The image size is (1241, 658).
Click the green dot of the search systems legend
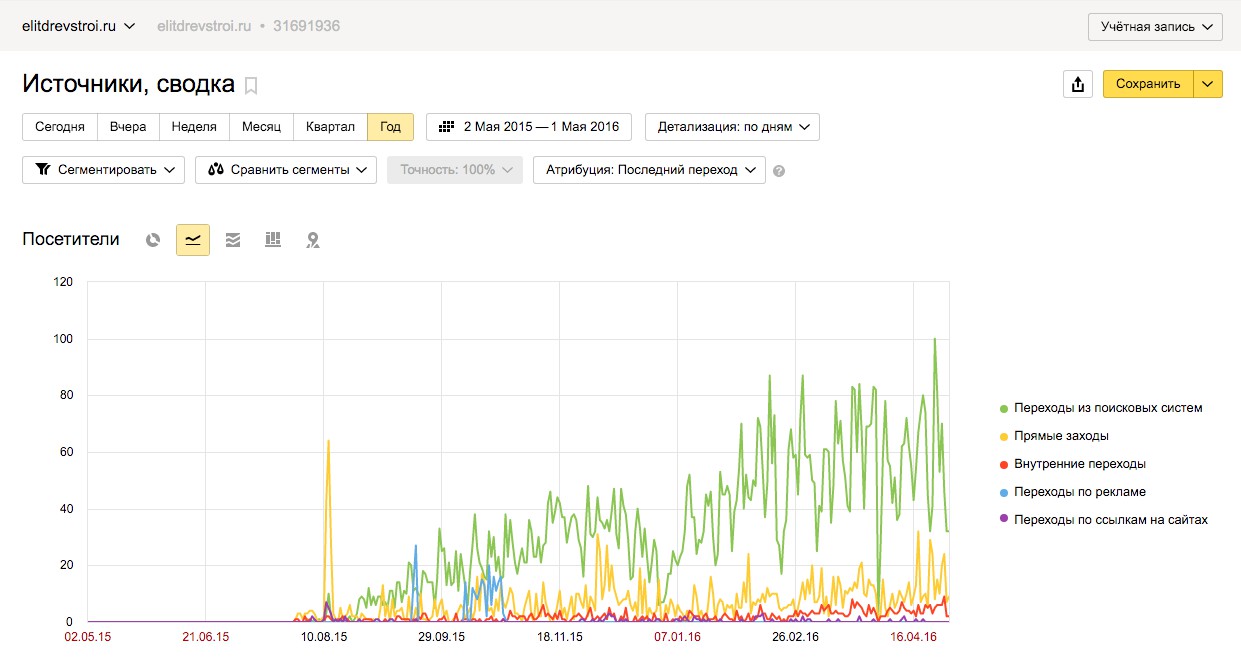[1003, 409]
